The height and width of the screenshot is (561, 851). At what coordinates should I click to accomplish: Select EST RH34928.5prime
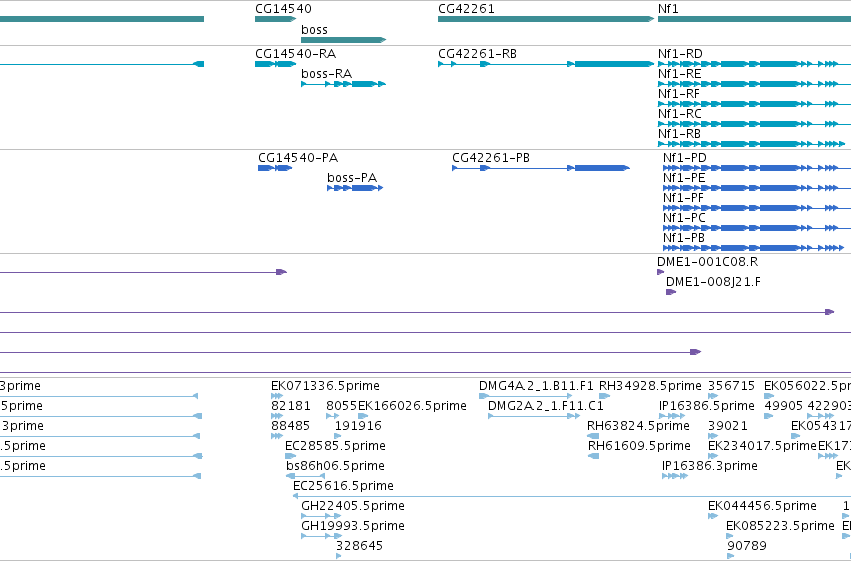coord(605,397)
